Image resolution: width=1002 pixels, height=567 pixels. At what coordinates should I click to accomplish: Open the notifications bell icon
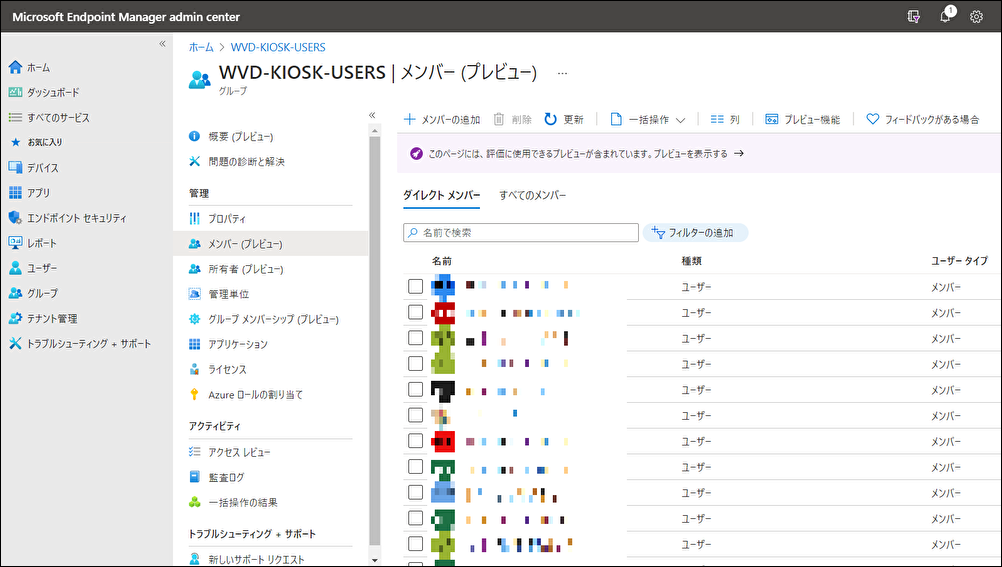point(946,17)
